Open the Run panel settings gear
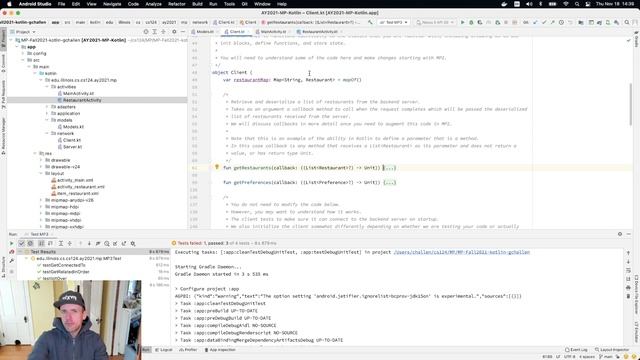640x360 pixels. pos(620,234)
